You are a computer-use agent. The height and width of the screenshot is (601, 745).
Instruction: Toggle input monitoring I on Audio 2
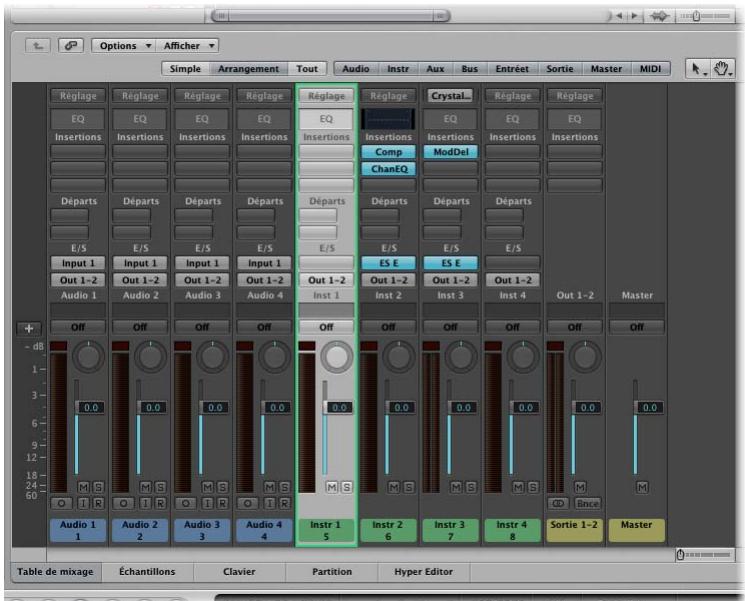point(146,503)
